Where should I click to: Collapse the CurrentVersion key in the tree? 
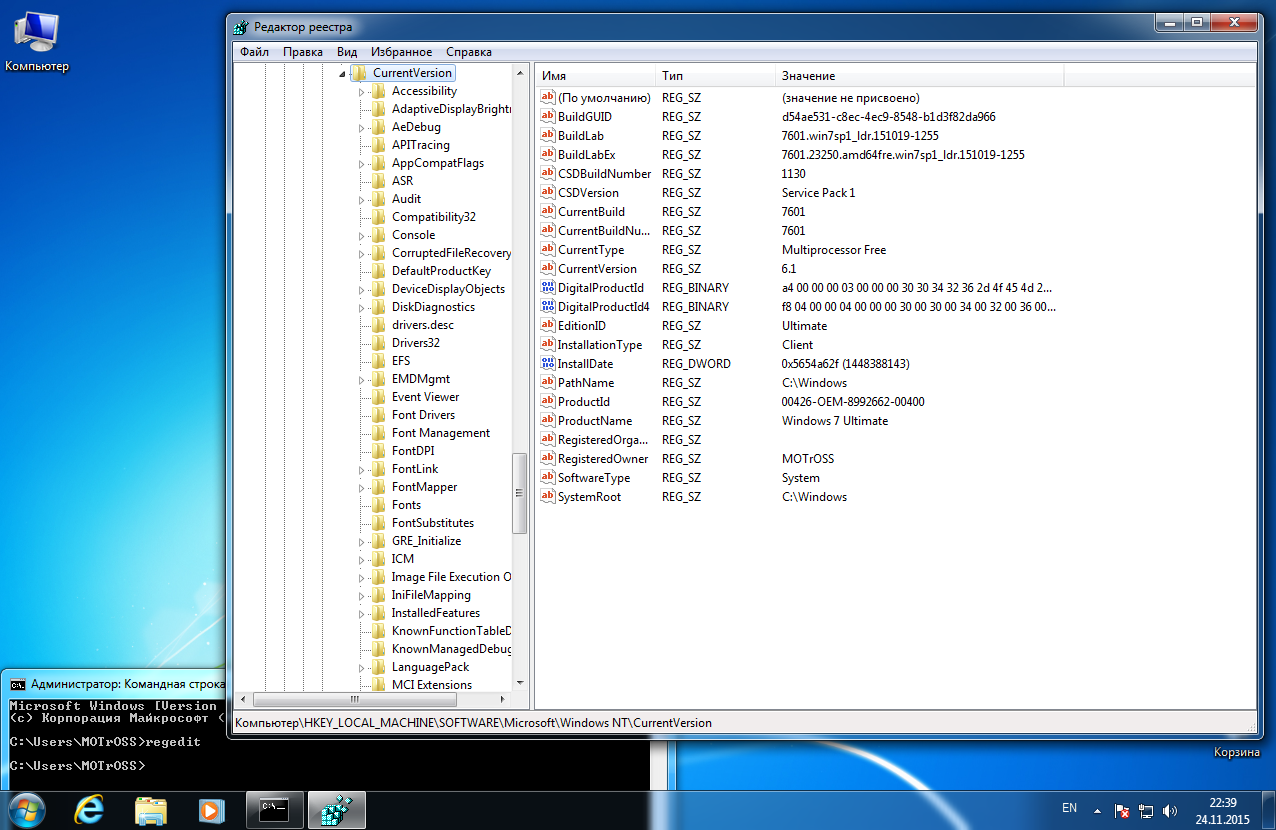[342, 74]
